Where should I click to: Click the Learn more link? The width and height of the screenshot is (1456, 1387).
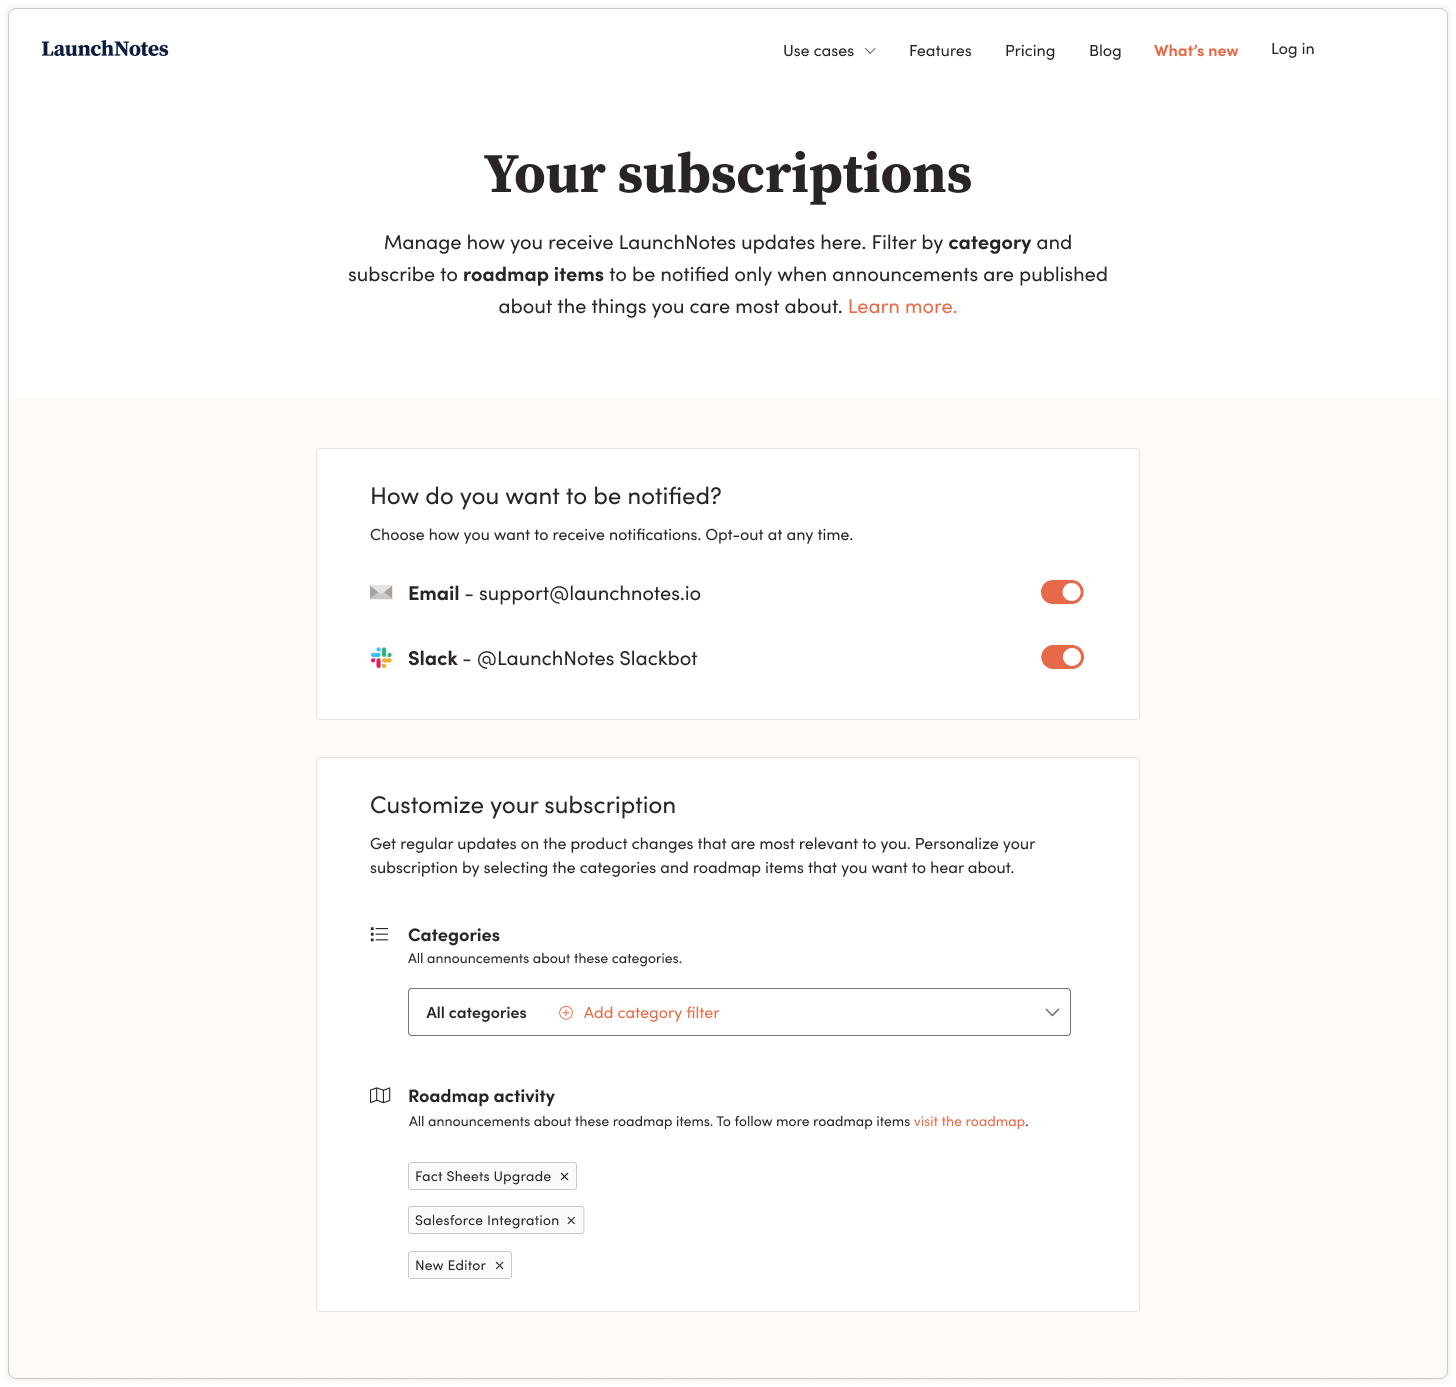click(902, 306)
